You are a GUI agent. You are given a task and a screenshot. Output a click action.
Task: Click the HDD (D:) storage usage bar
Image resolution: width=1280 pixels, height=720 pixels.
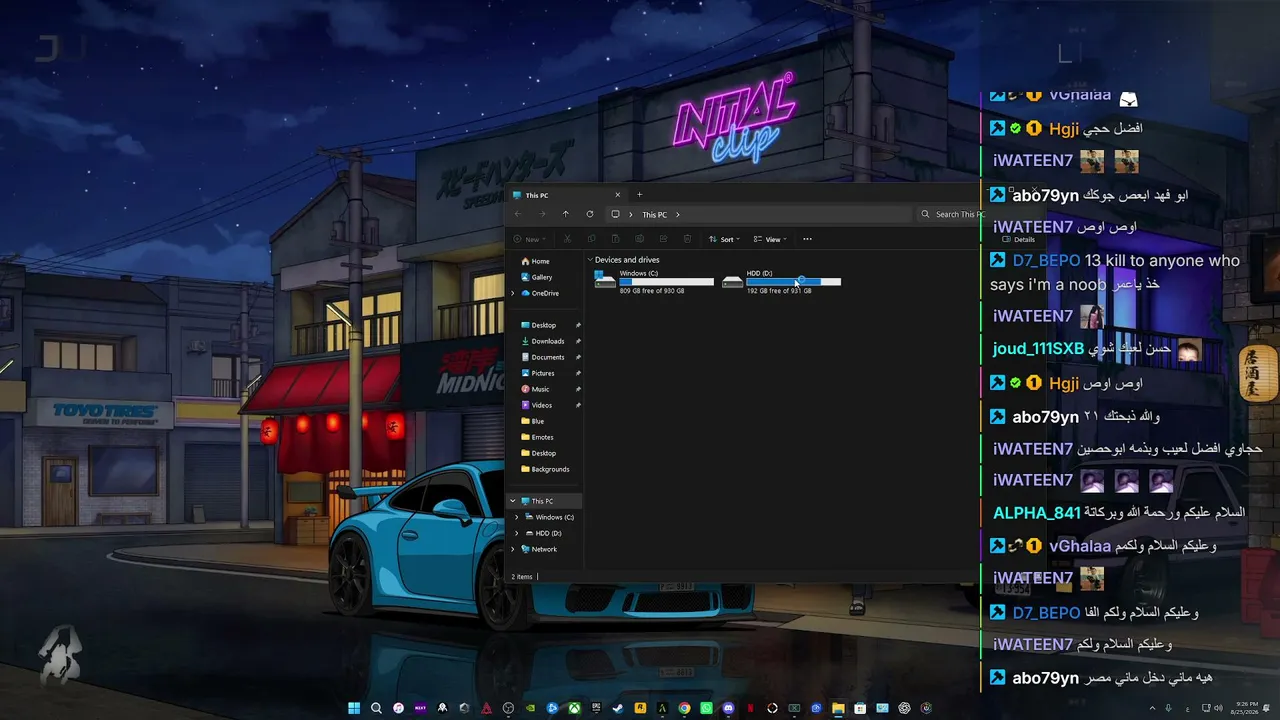pyautogui.click(x=794, y=282)
